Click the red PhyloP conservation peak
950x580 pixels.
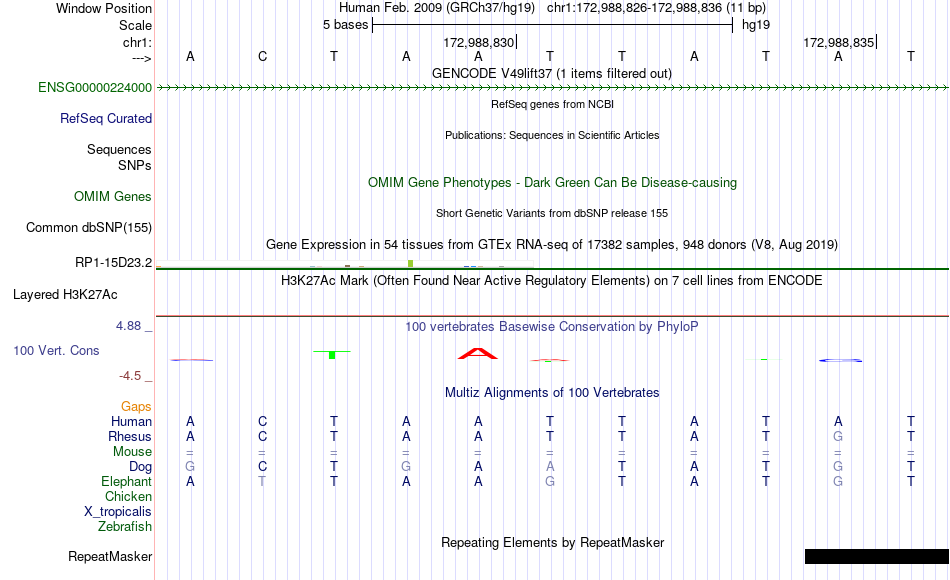[478, 354]
